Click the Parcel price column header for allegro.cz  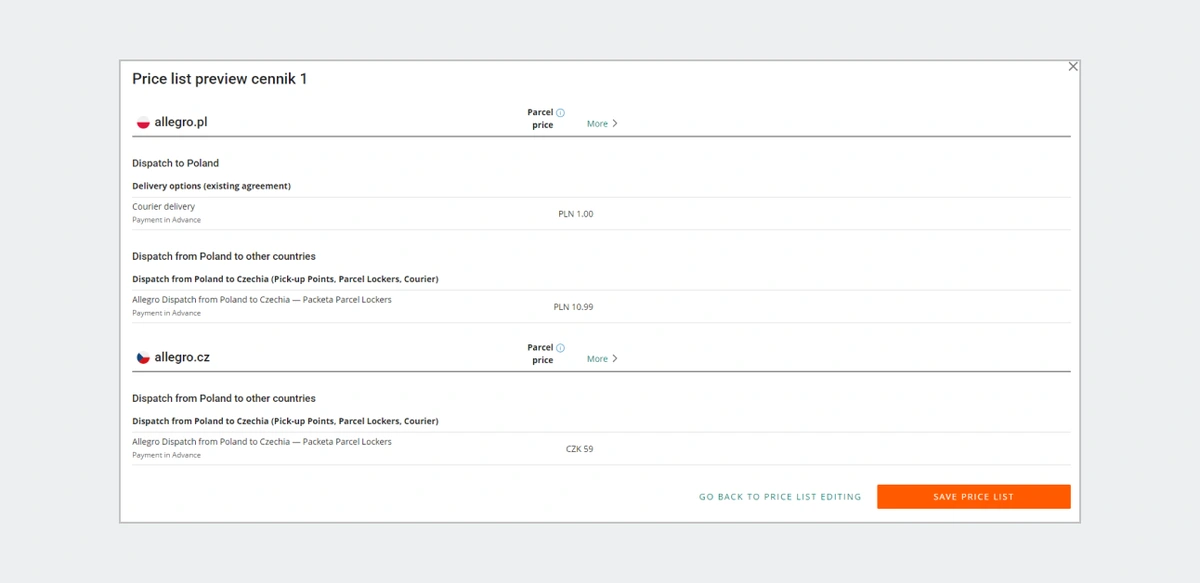tap(541, 353)
